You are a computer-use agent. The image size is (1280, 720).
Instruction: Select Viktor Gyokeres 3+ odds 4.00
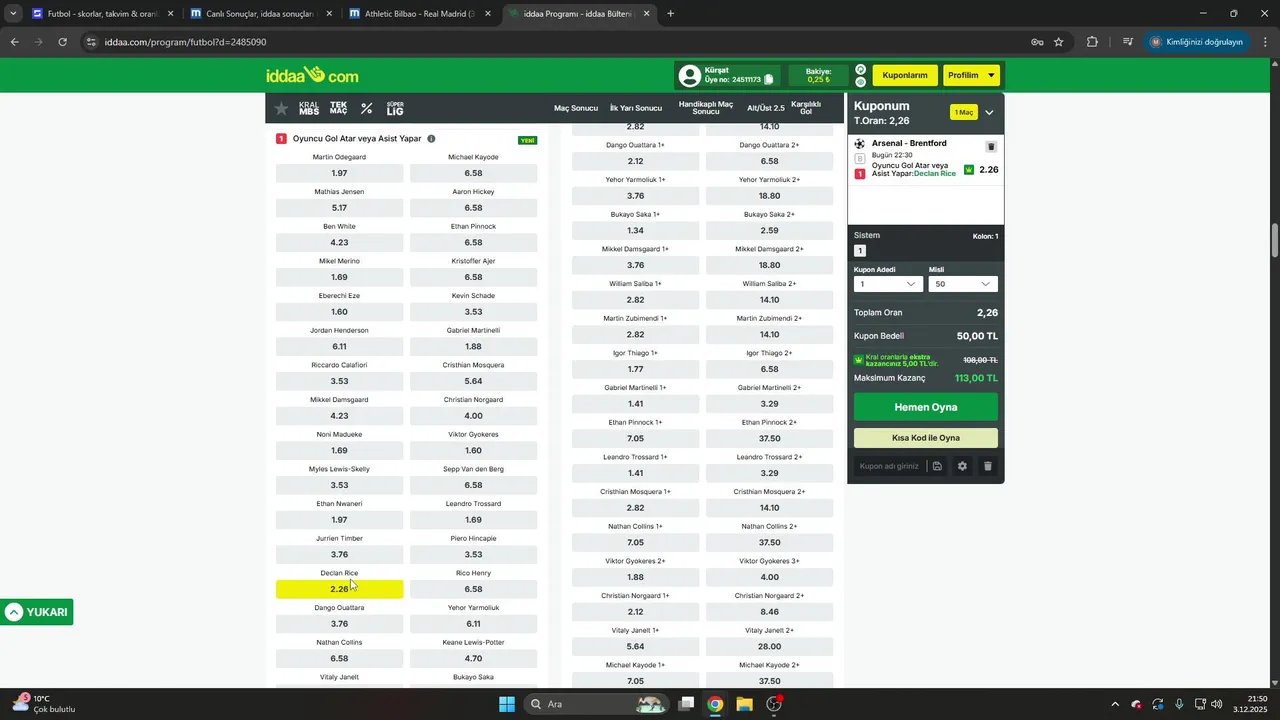pos(769,577)
